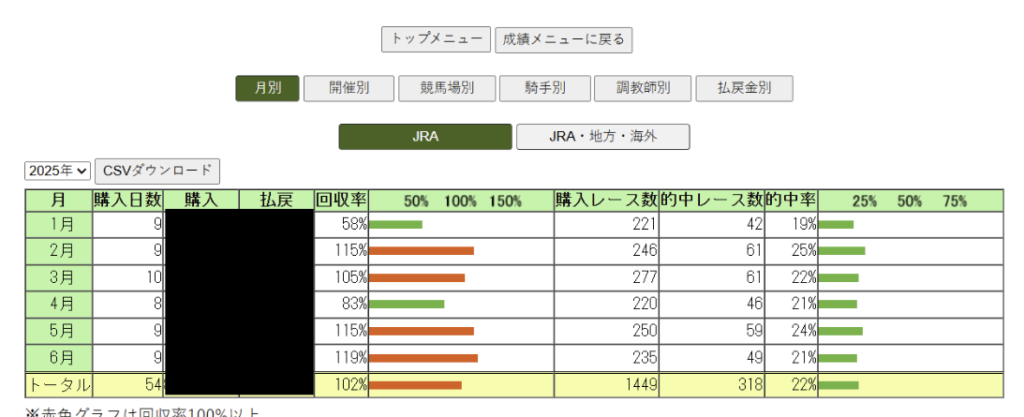Click the 25% hit rate cell
Screen dimensions: 1024x417
[791, 251]
